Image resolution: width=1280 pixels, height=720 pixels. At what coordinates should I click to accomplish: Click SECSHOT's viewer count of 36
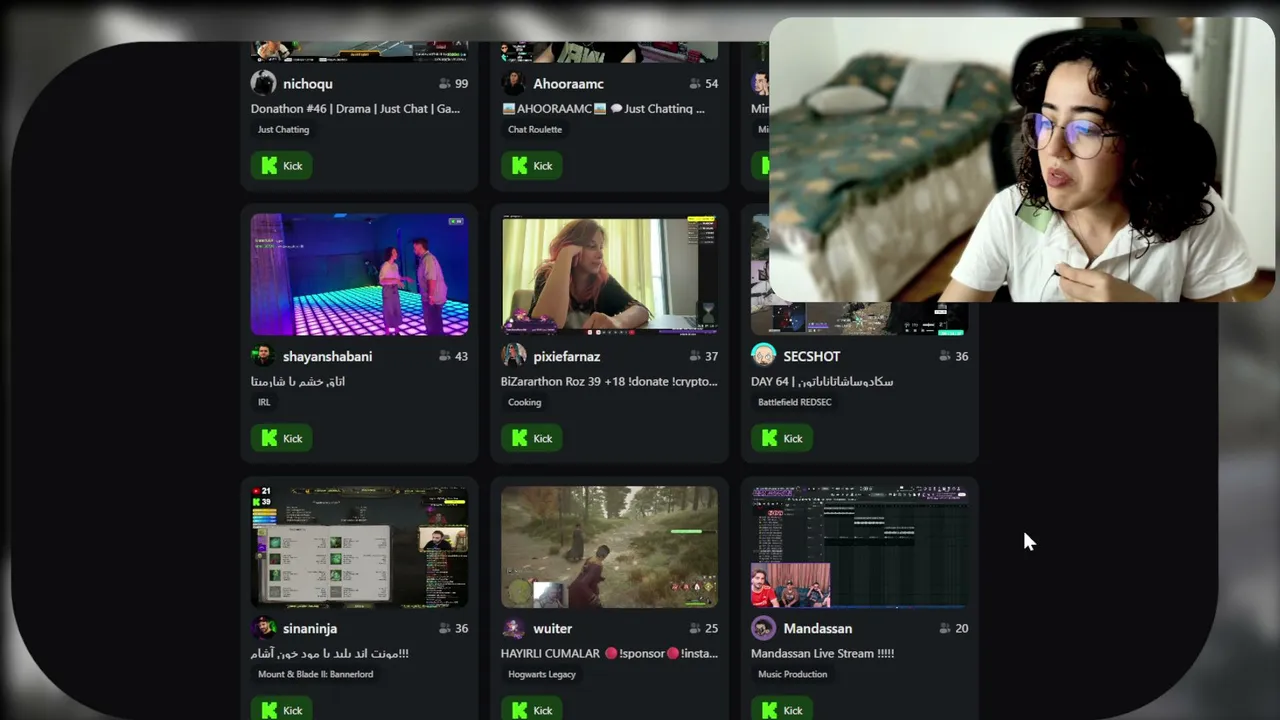click(953, 356)
